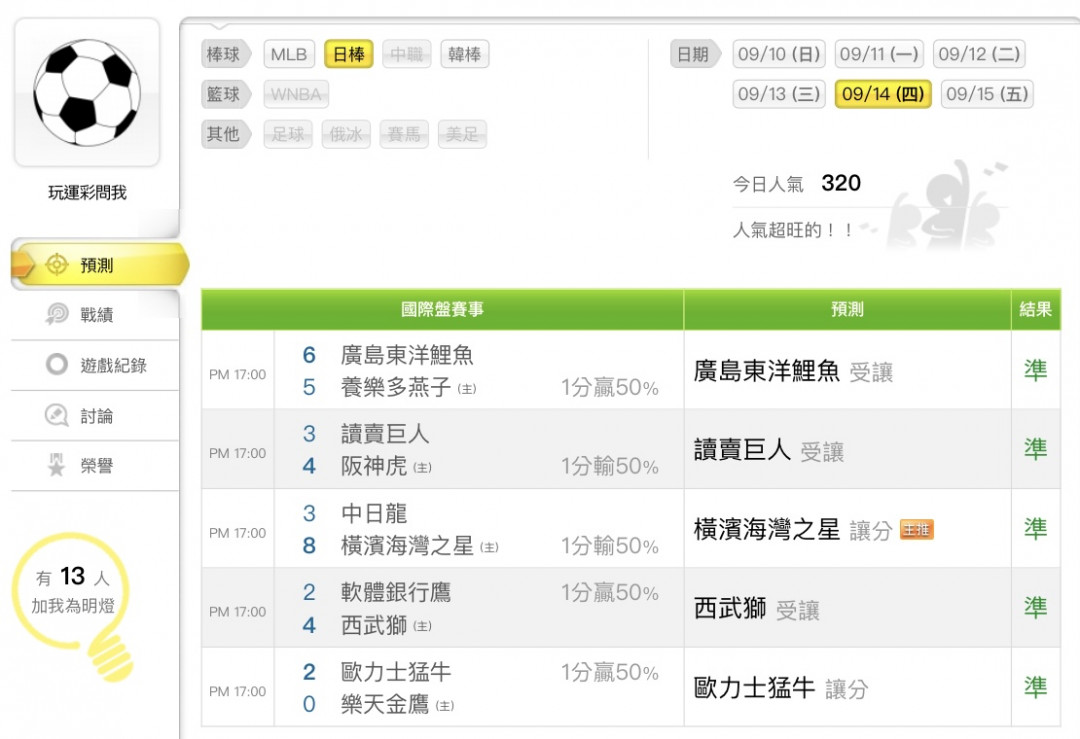Choose date 09/14 (四)

pyautogui.click(x=883, y=94)
